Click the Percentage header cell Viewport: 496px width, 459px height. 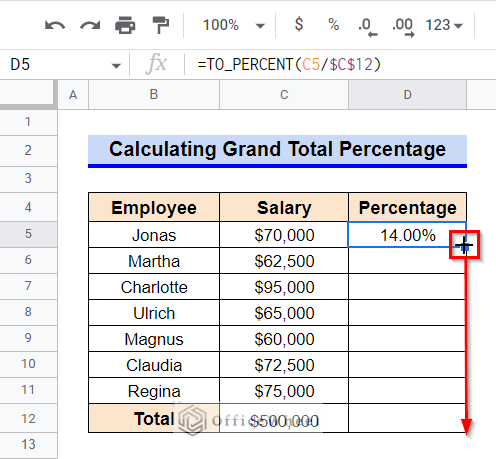click(x=407, y=207)
